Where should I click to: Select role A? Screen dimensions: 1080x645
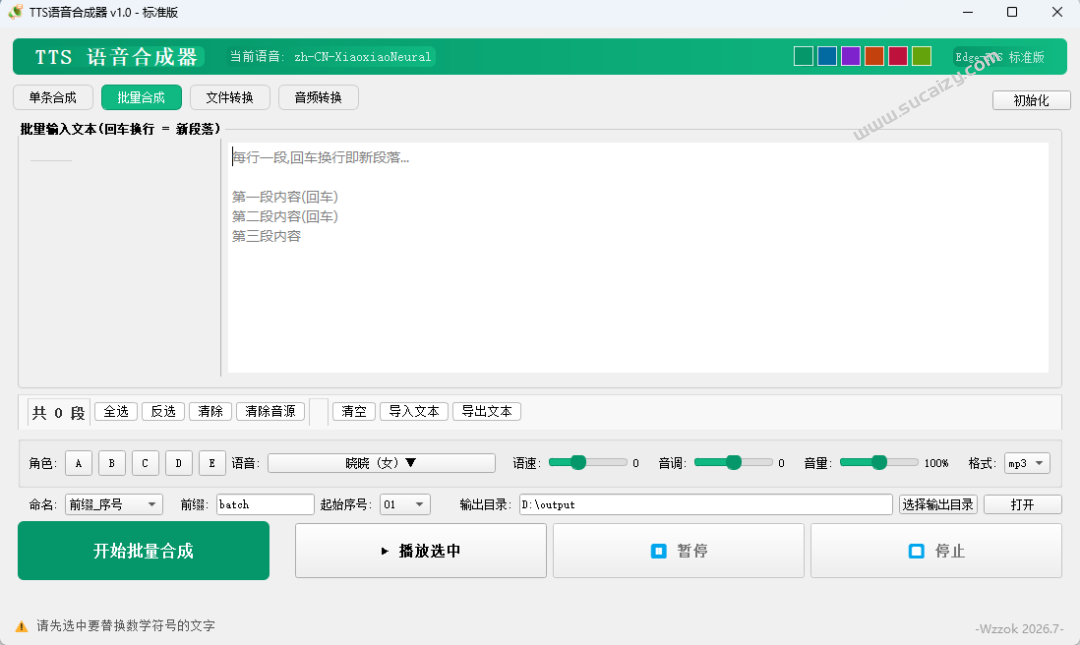pos(79,463)
